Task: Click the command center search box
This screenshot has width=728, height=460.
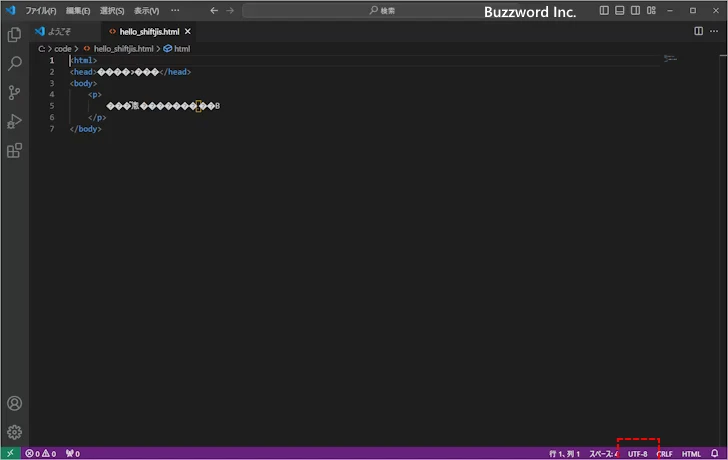Action: (381, 10)
